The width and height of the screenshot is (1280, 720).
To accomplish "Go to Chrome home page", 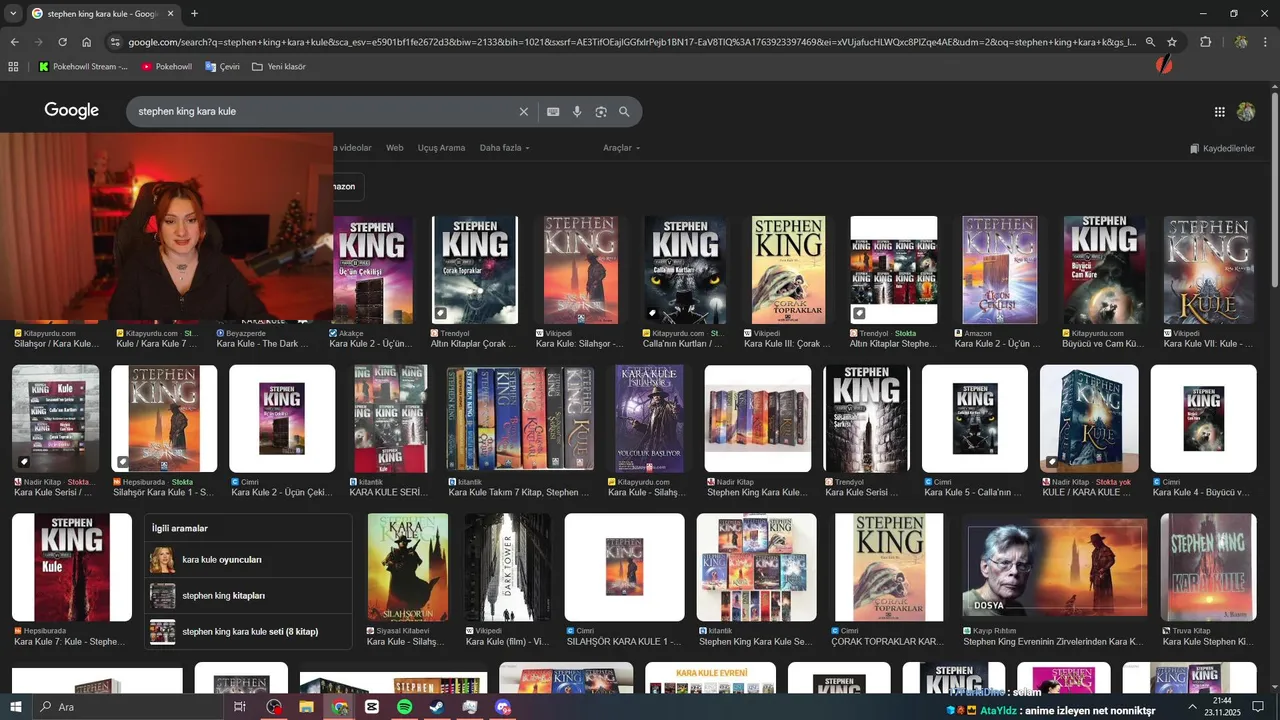I will point(87,42).
